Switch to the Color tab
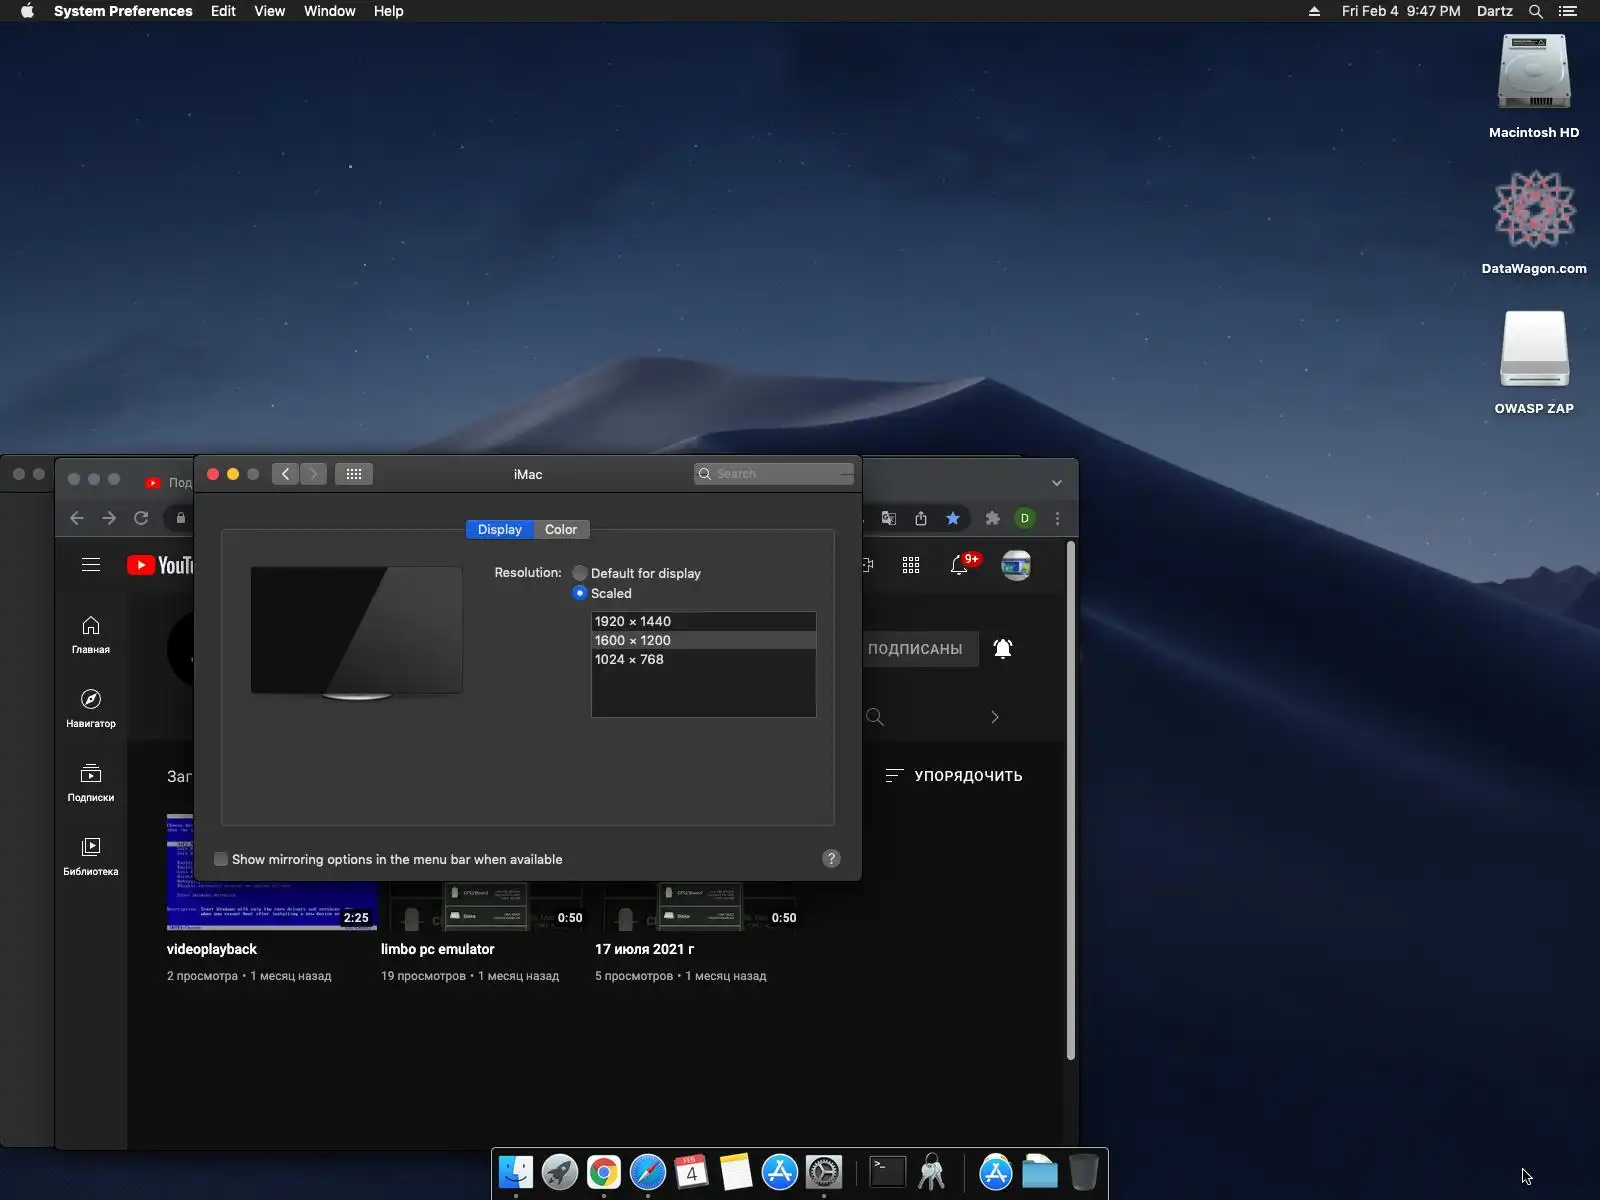This screenshot has width=1600, height=1200. (560, 529)
